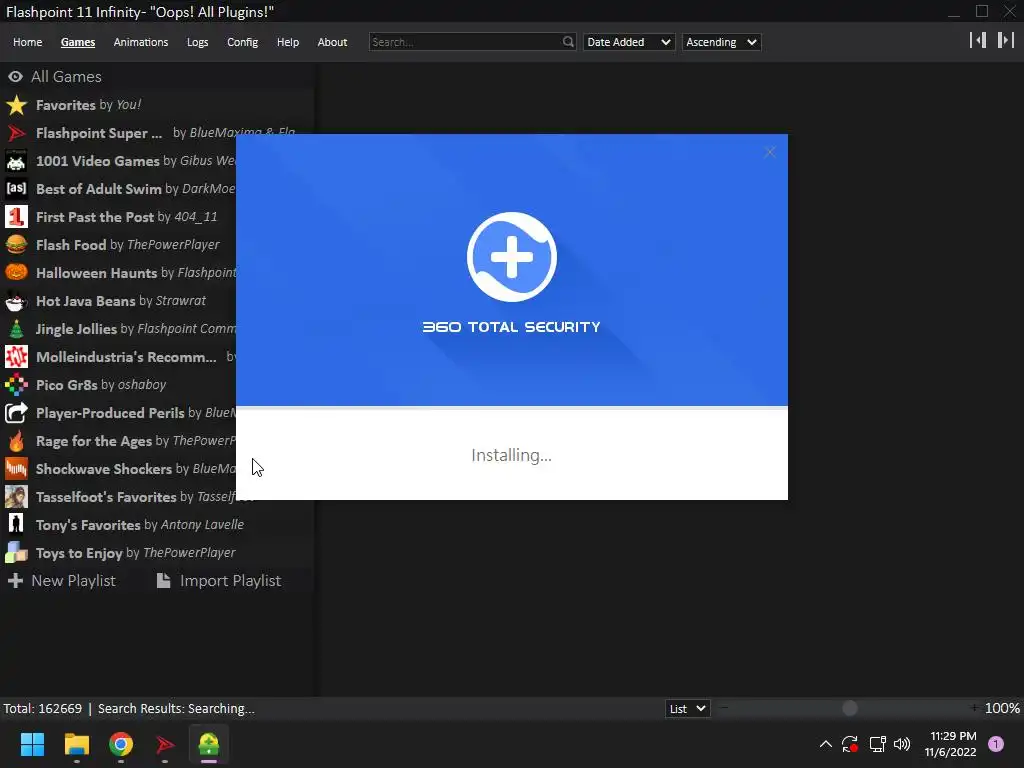Click Flashpoint icon in taskbar

coord(165,744)
